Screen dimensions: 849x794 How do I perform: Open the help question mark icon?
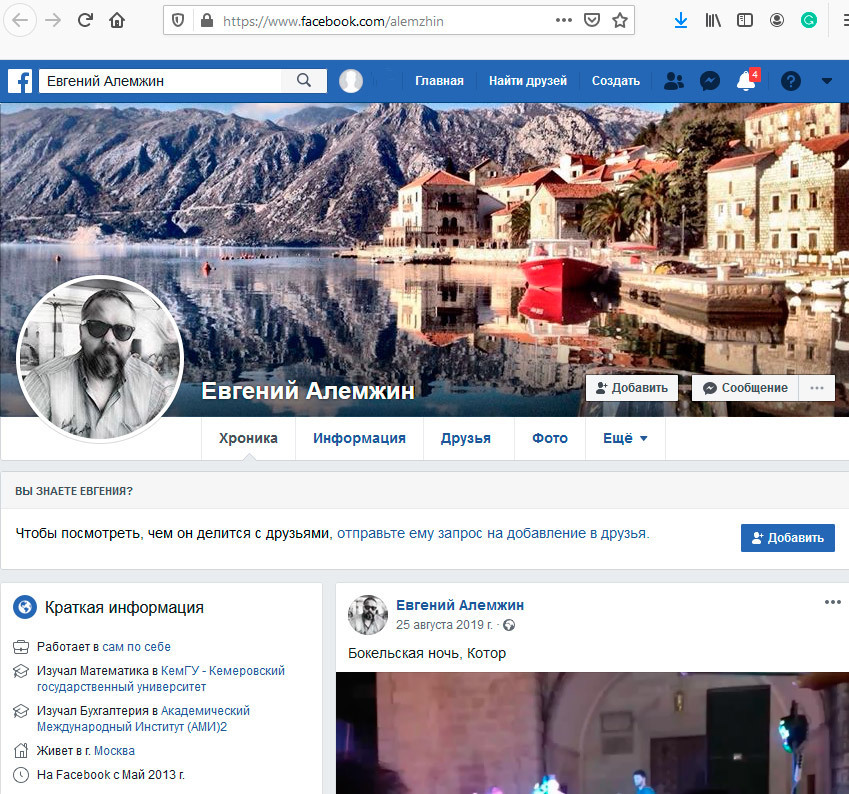(790, 81)
